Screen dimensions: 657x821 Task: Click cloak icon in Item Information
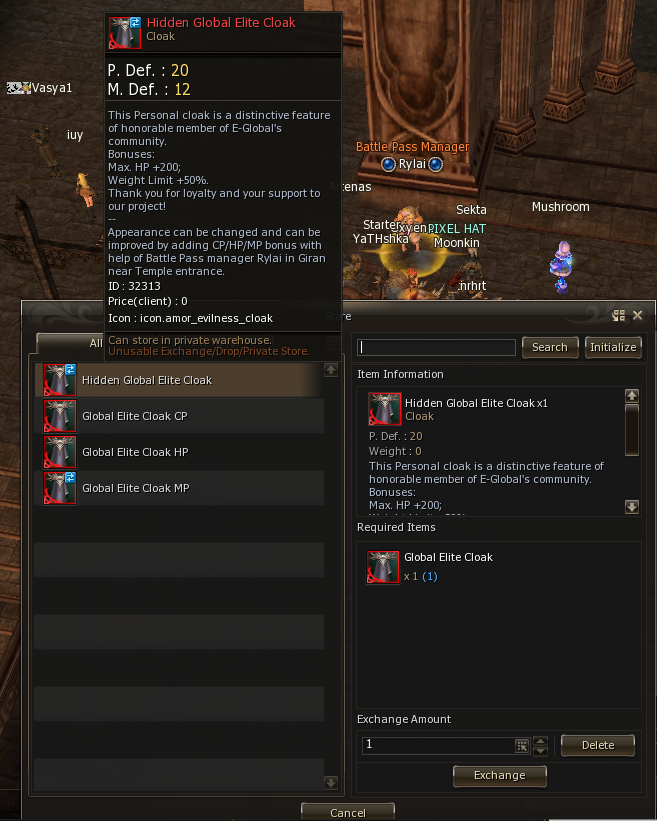pos(384,408)
